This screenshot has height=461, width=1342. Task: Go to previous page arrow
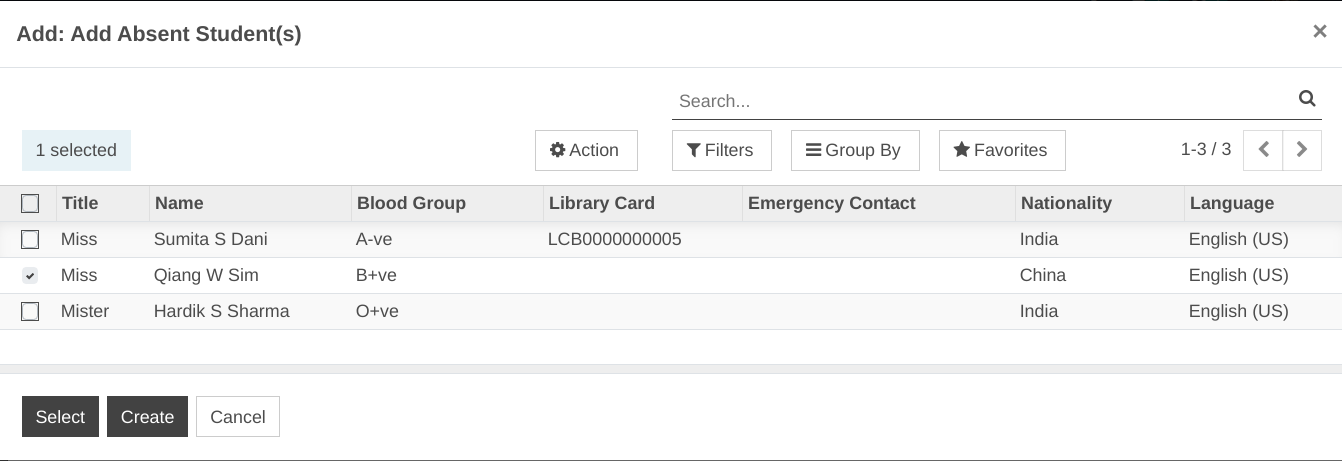pos(1263,150)
